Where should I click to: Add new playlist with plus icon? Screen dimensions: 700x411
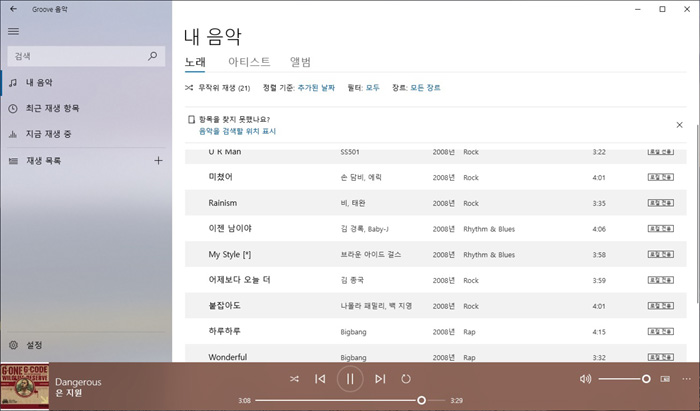click(158, 160)
